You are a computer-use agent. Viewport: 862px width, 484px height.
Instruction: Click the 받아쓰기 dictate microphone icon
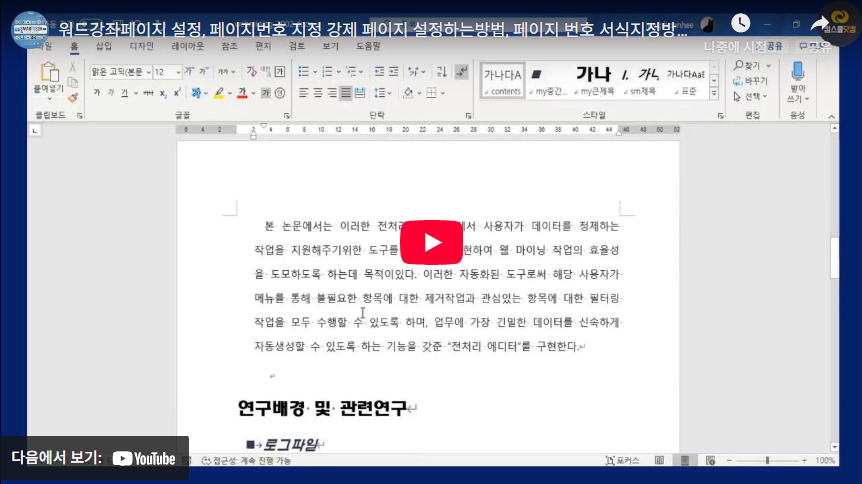click(x=797, y=72)
